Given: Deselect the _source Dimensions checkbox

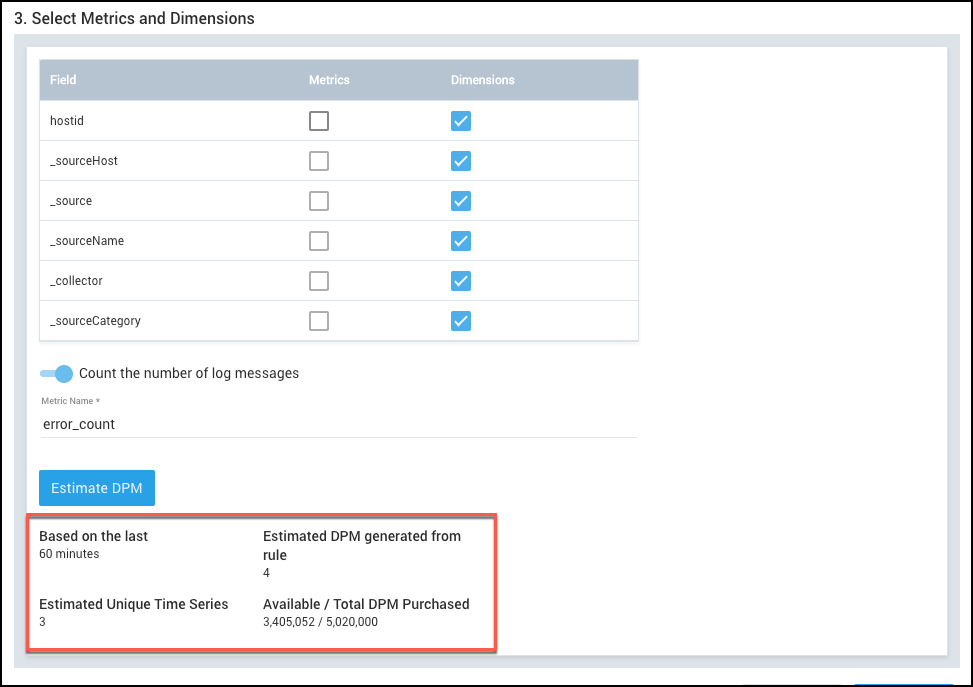Looking at the screenshot, I should pyautogui.click(x=460, y=201).
